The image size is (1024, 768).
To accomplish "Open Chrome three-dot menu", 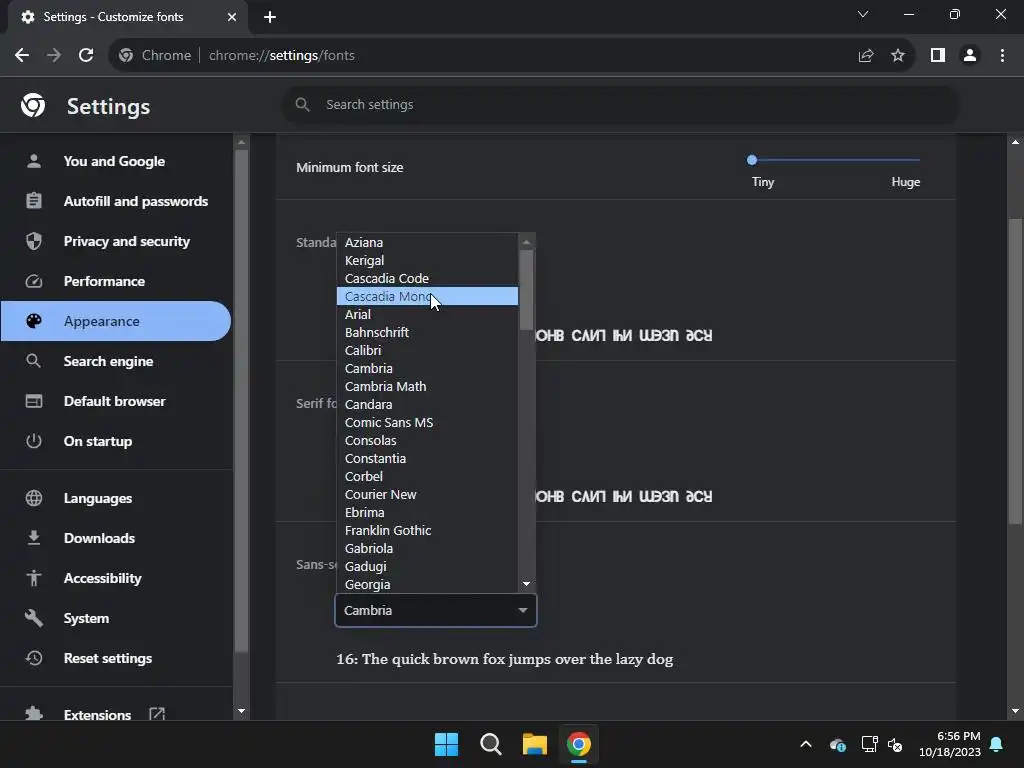I will 1002,56.
